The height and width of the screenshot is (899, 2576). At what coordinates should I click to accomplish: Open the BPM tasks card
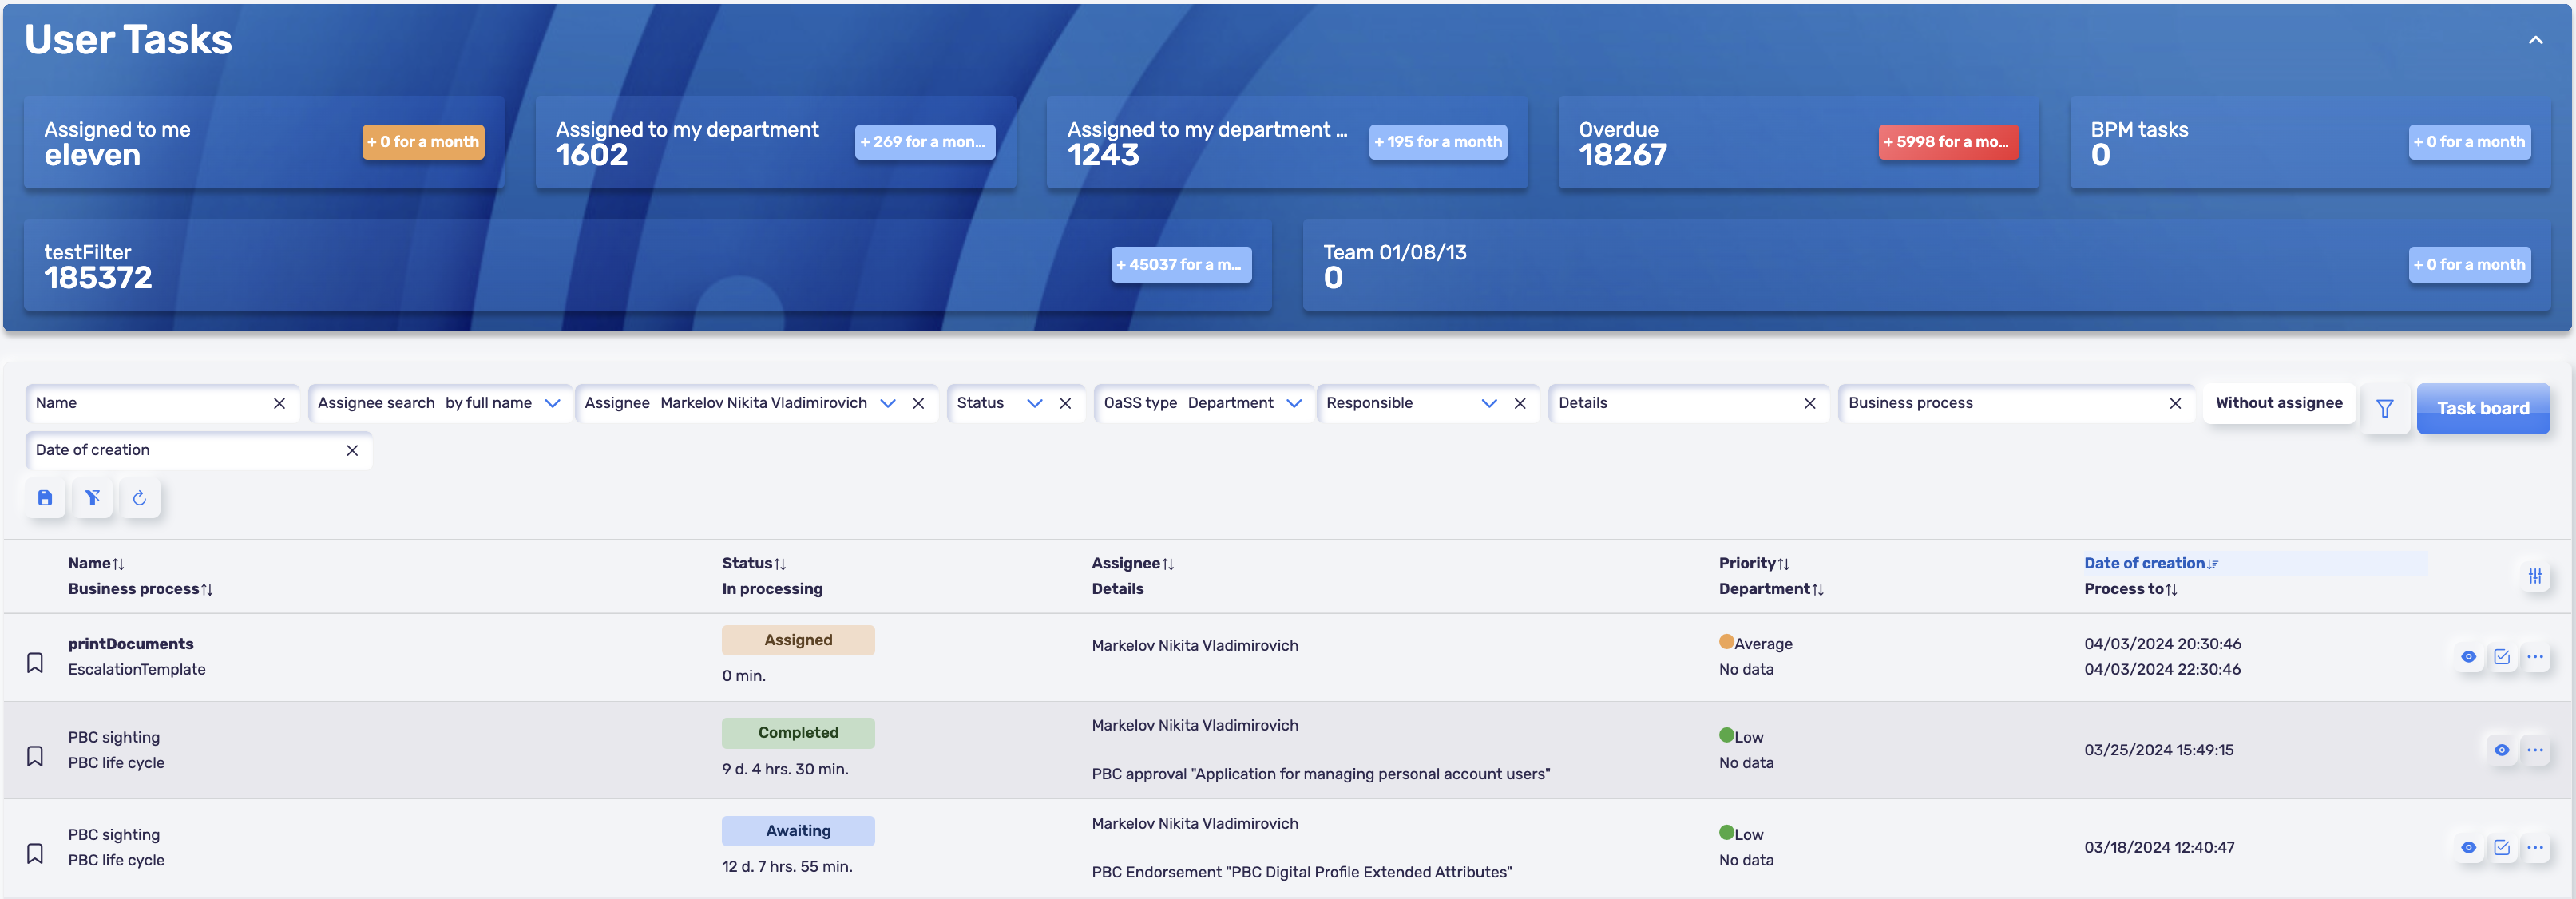pos(2310,142)
